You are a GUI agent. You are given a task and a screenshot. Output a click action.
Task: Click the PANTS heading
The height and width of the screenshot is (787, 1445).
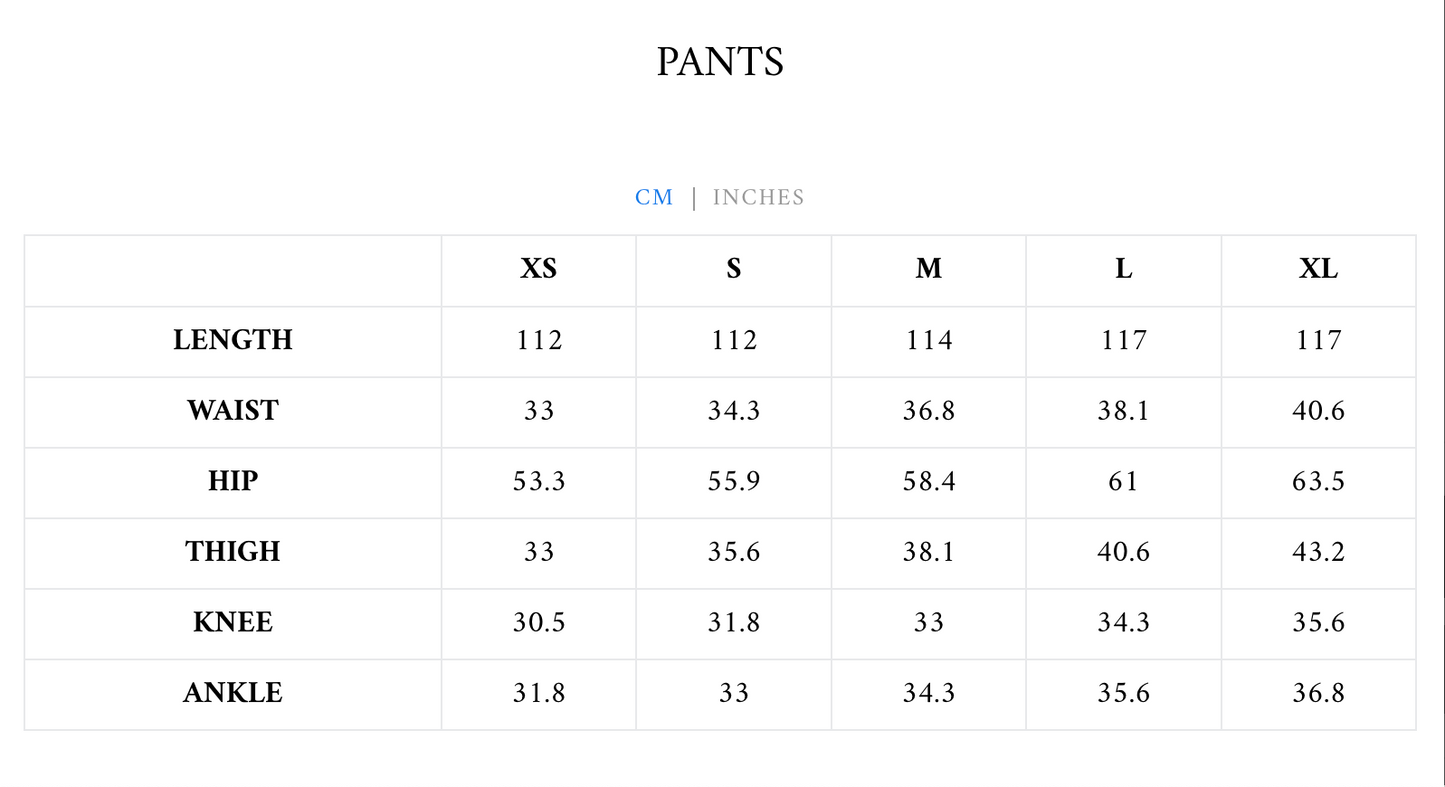click(x=720, y=62)
